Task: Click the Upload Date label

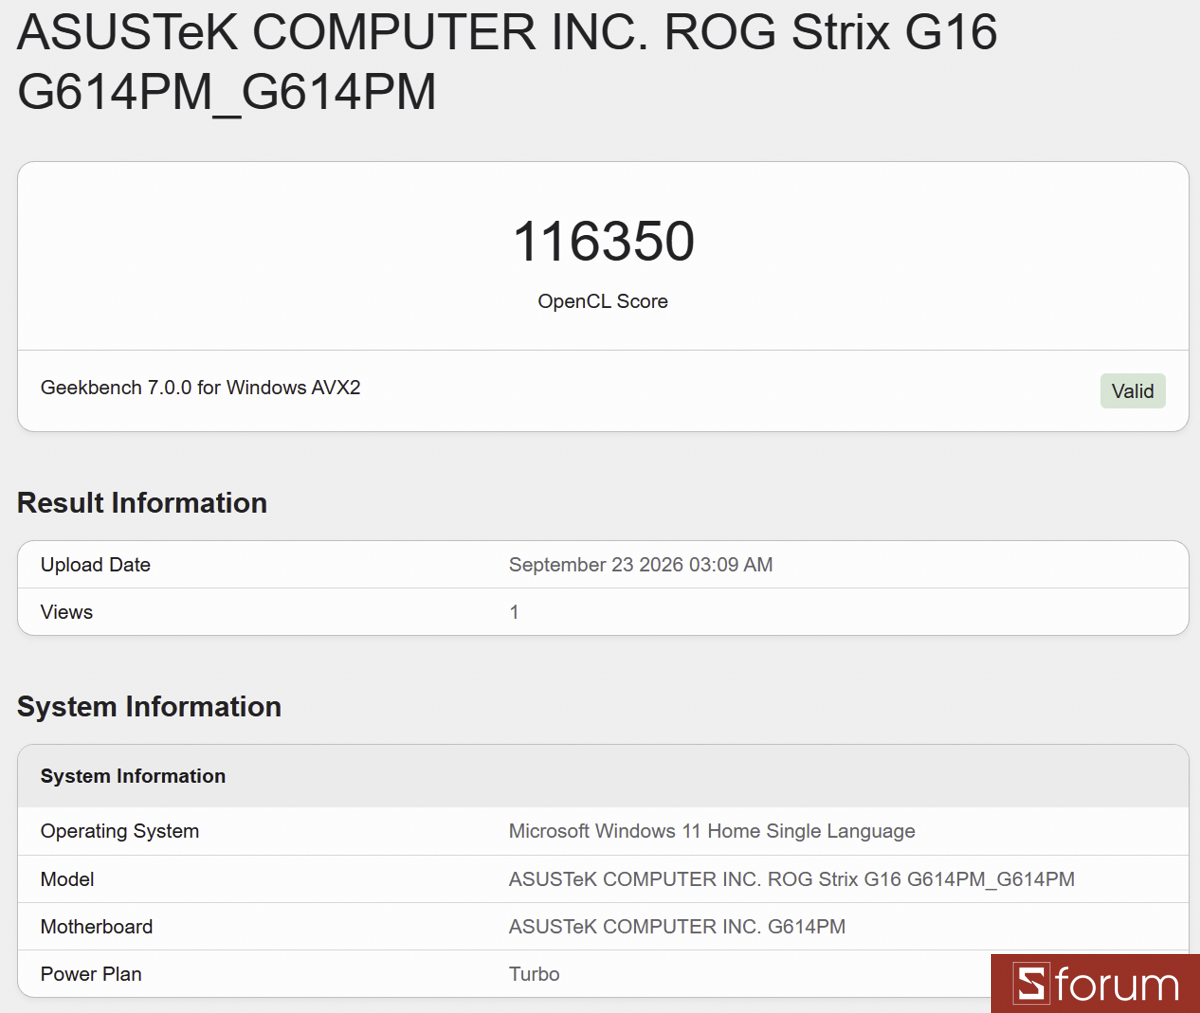Action: tap(95, 565)
